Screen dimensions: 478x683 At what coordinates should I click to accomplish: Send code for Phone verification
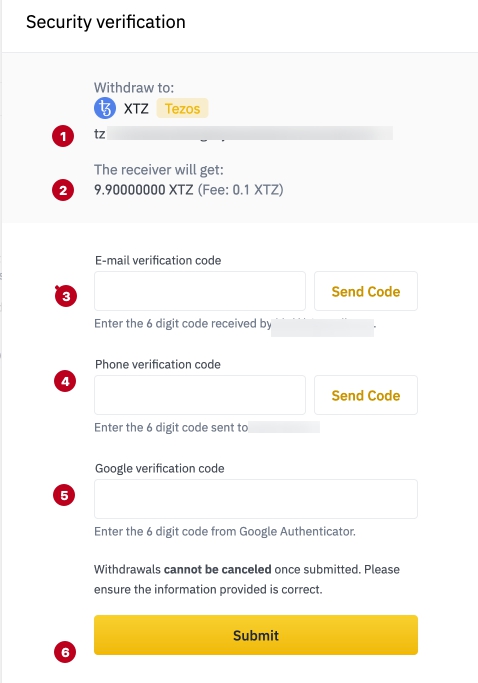(x=366, y=395)
